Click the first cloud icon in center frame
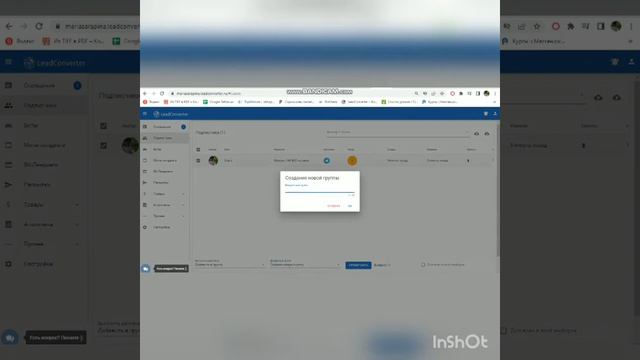The height and width of the screenshot is (360, 640). [476, 133]
